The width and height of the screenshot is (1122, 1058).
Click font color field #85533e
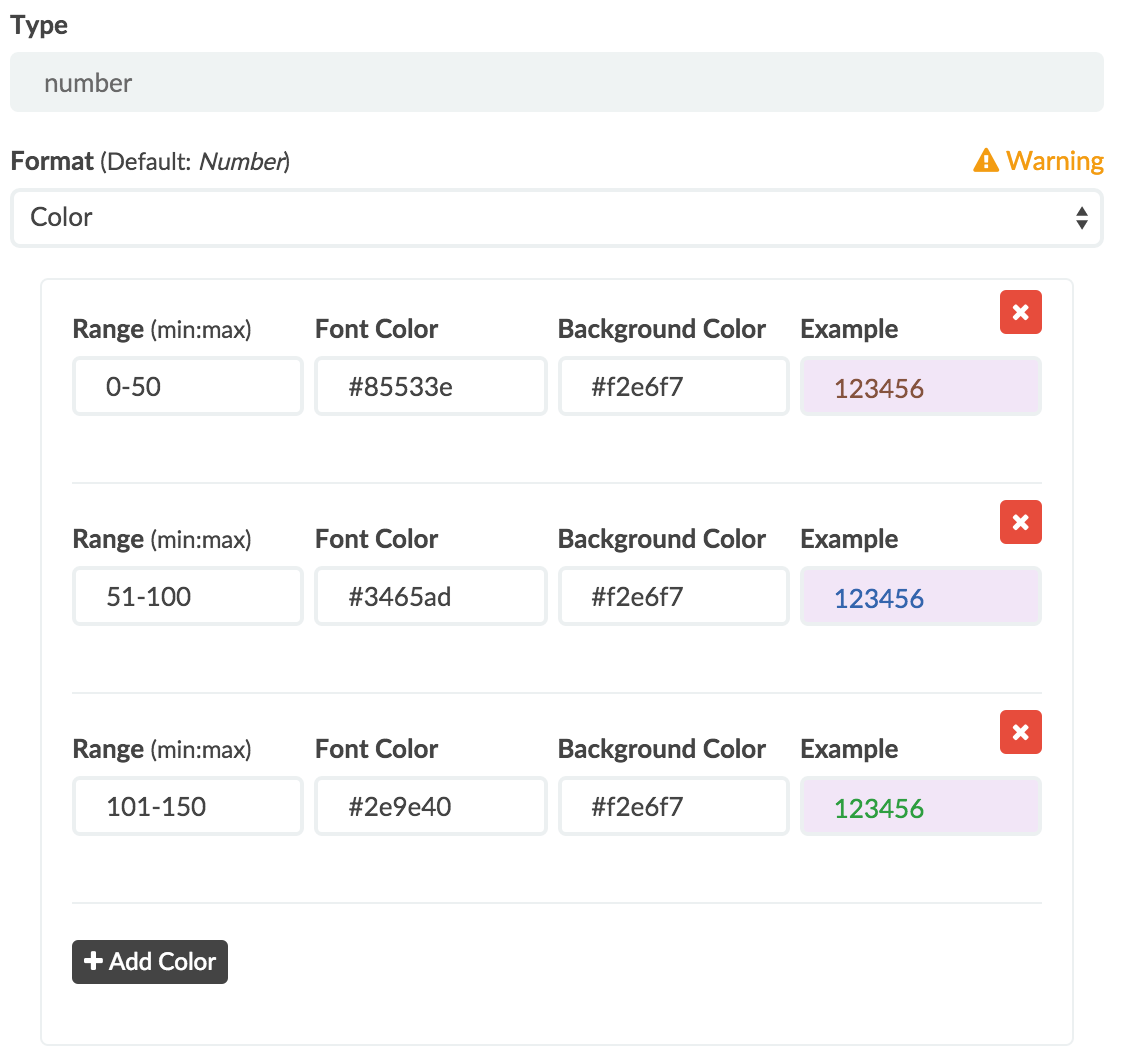[430, 386]
